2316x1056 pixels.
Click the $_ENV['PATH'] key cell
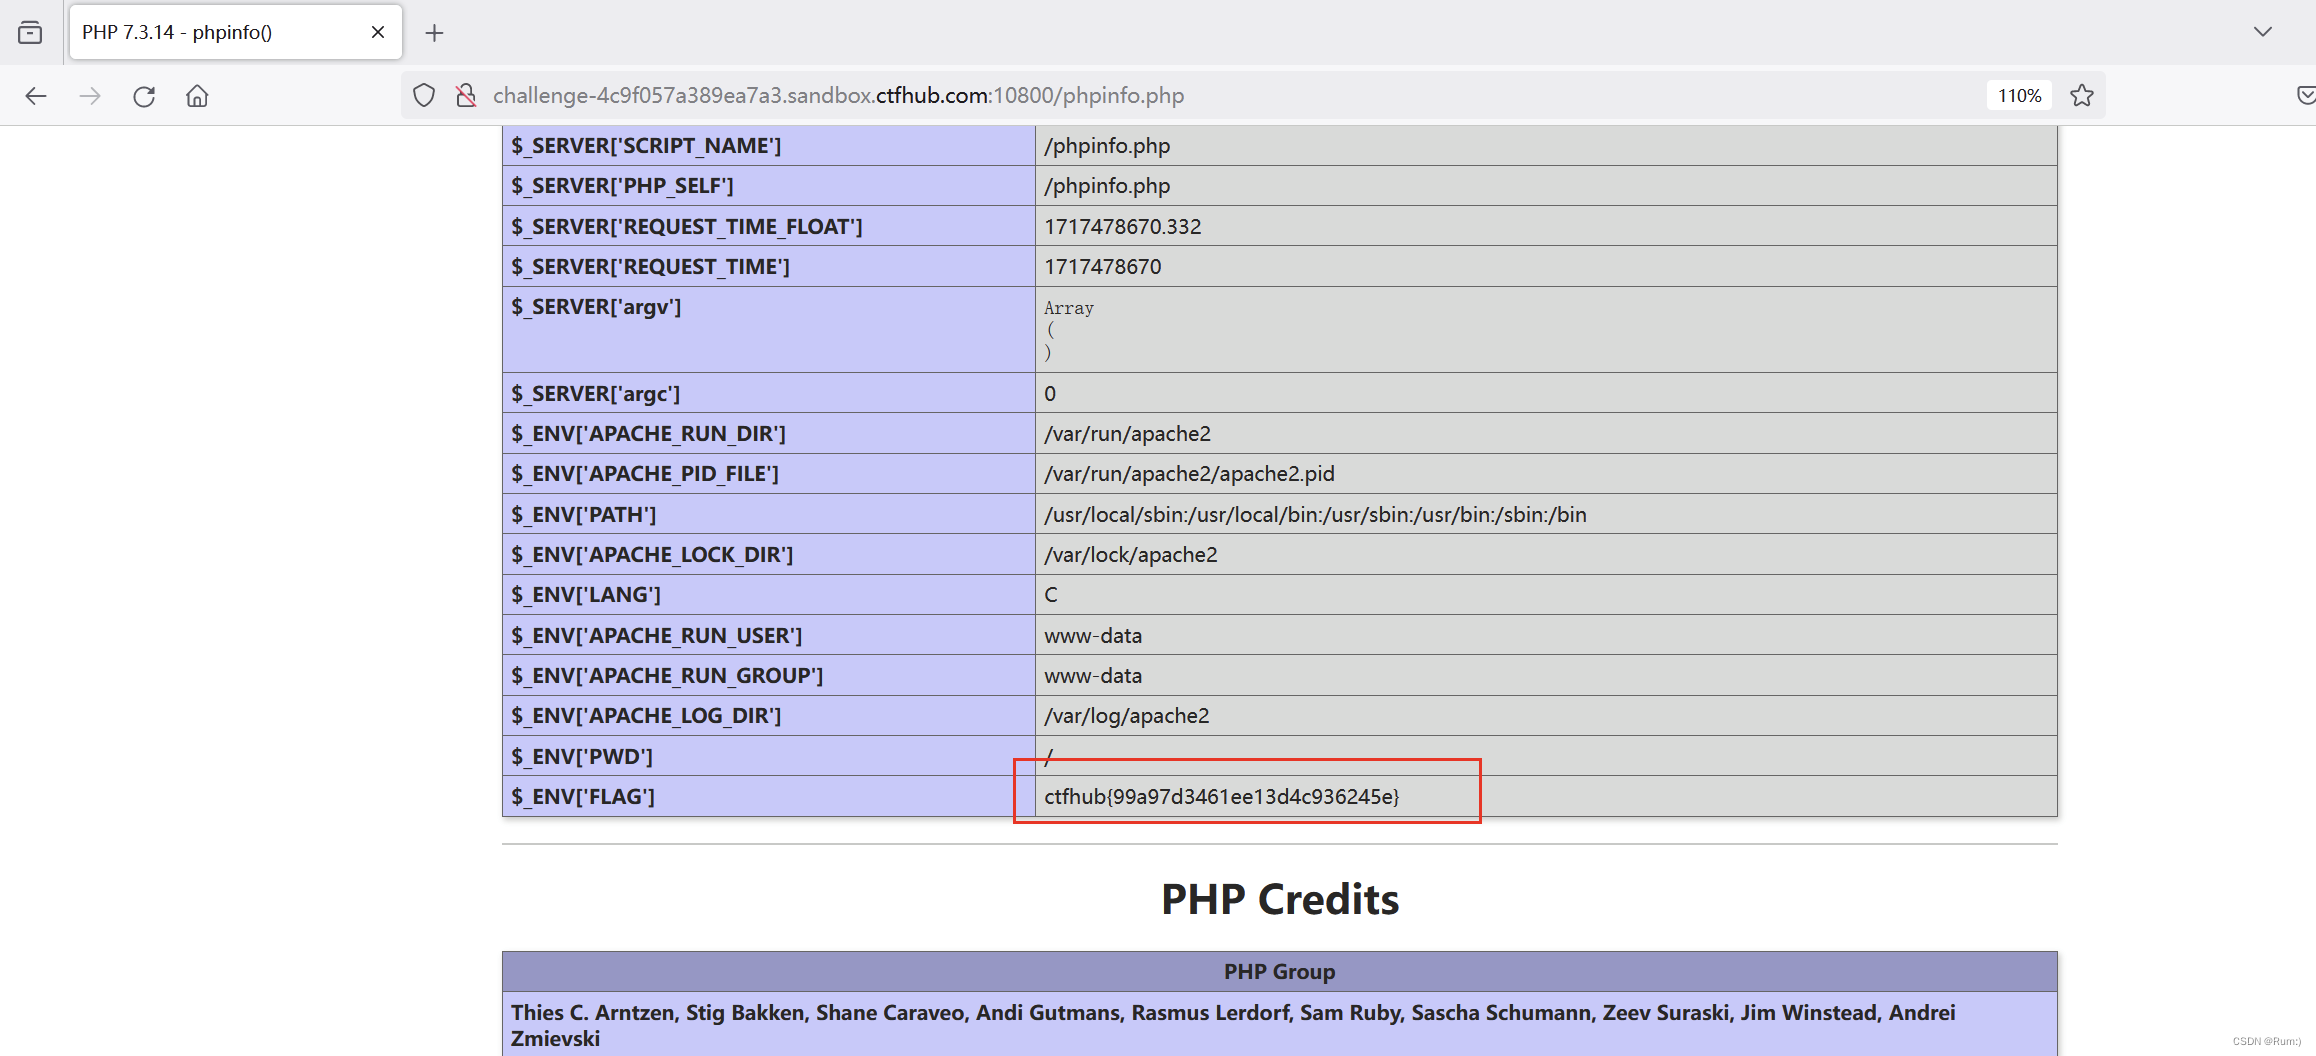tap(768, 515)
